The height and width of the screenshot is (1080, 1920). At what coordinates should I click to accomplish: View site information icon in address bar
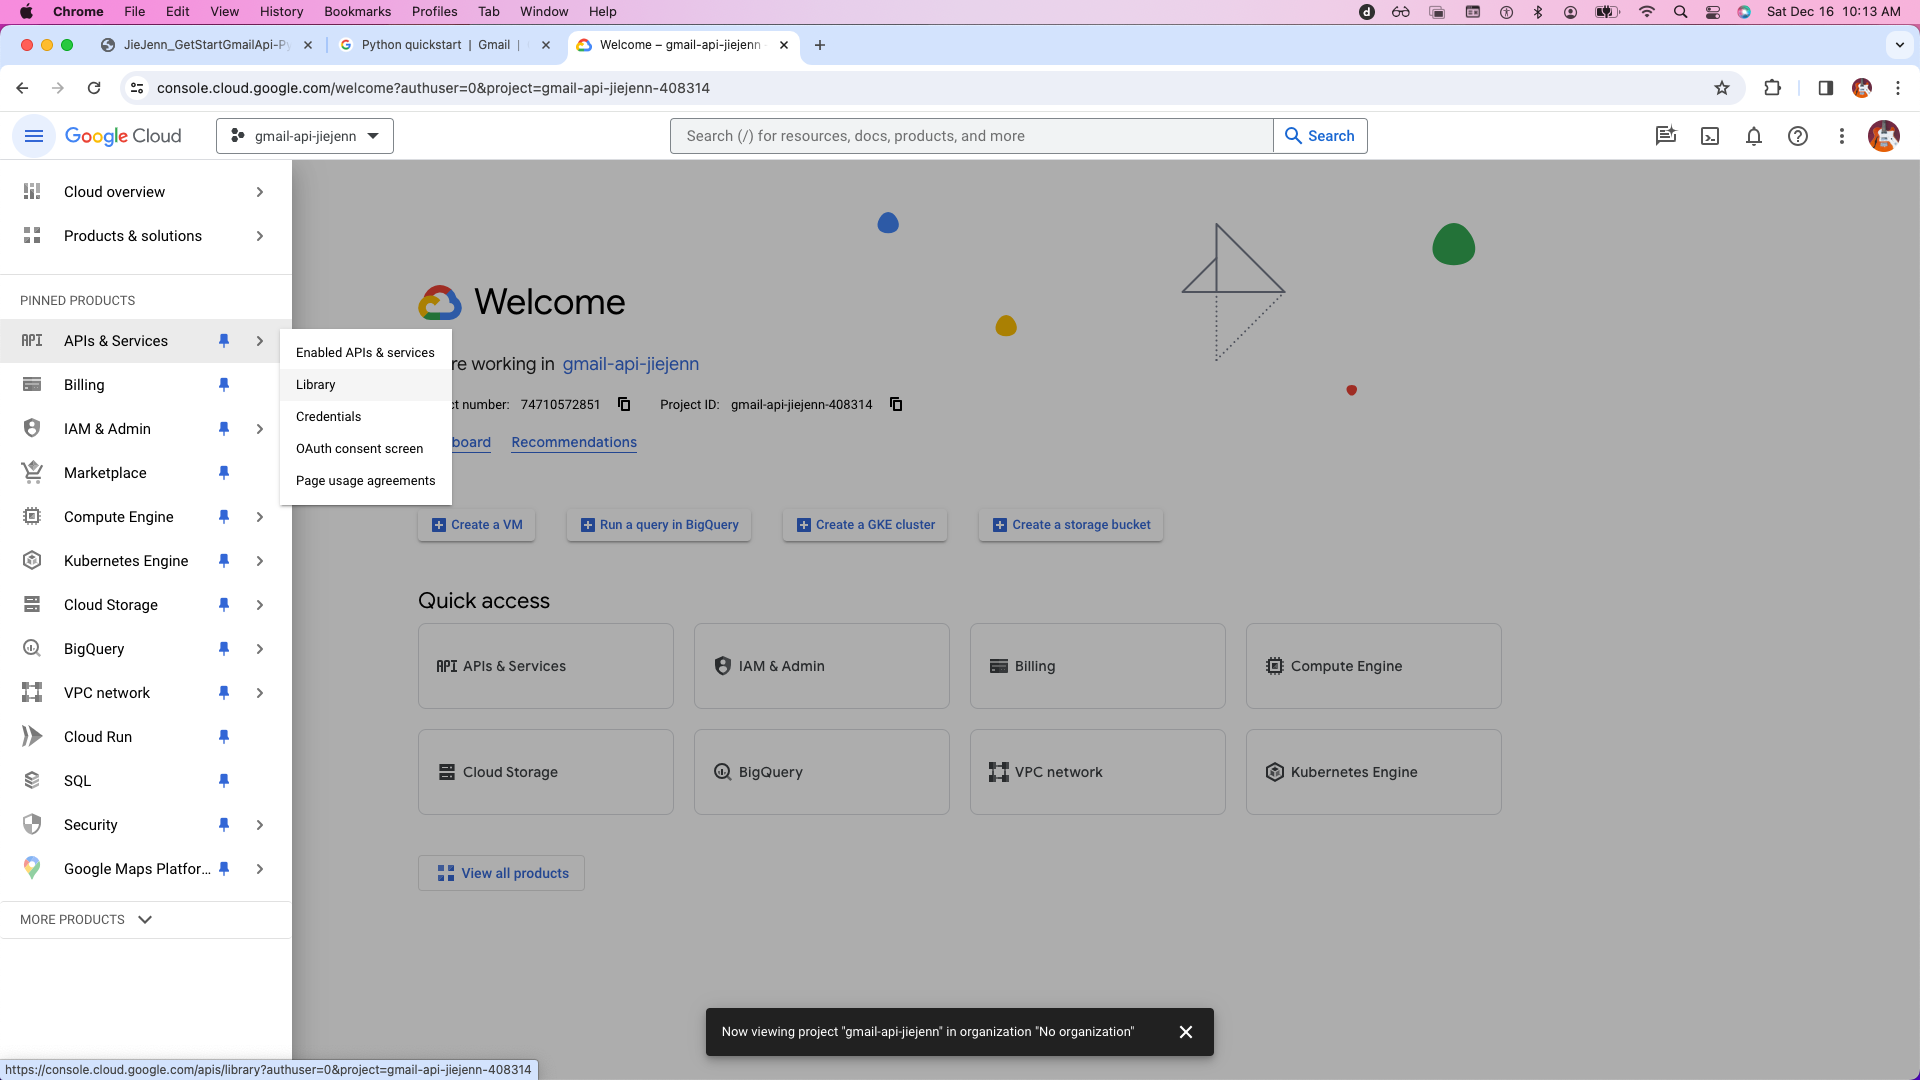pyautogui.click(x=137, y=88)
